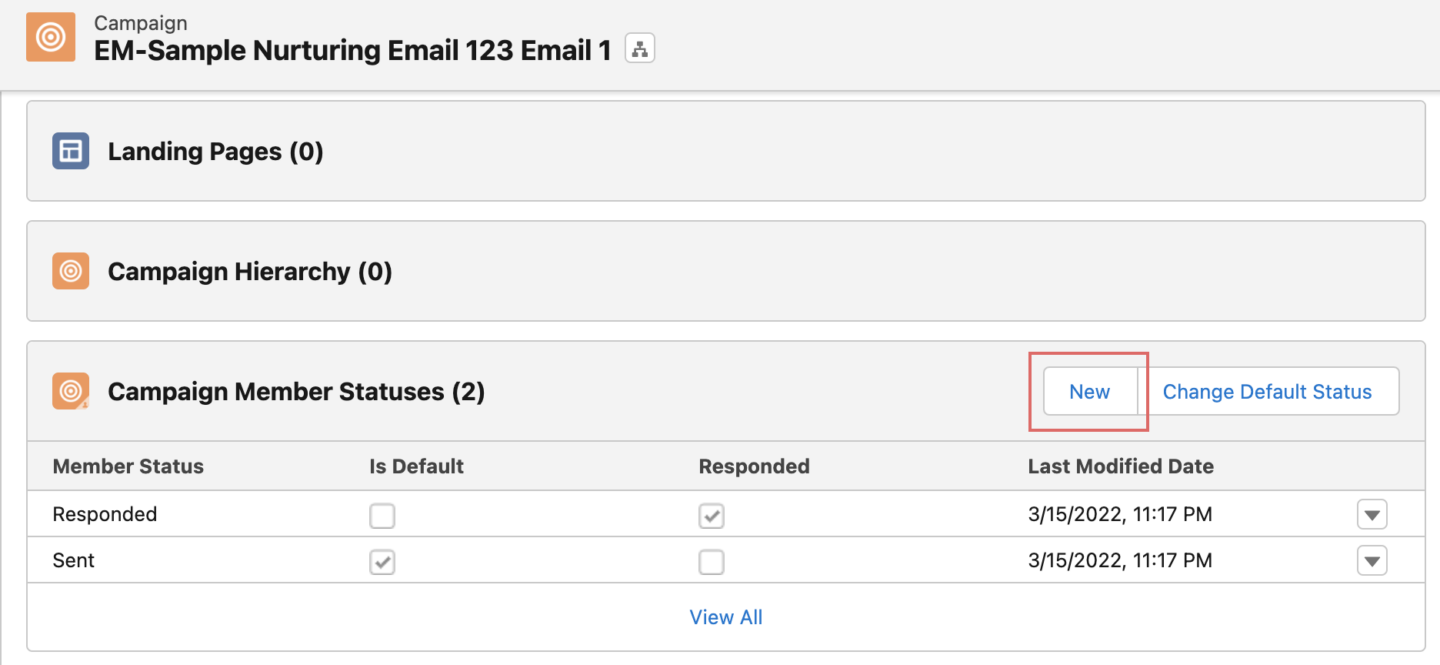1440x665 pixels.
Task: Click the New button for member statuses
Action: pos(1089,391)
